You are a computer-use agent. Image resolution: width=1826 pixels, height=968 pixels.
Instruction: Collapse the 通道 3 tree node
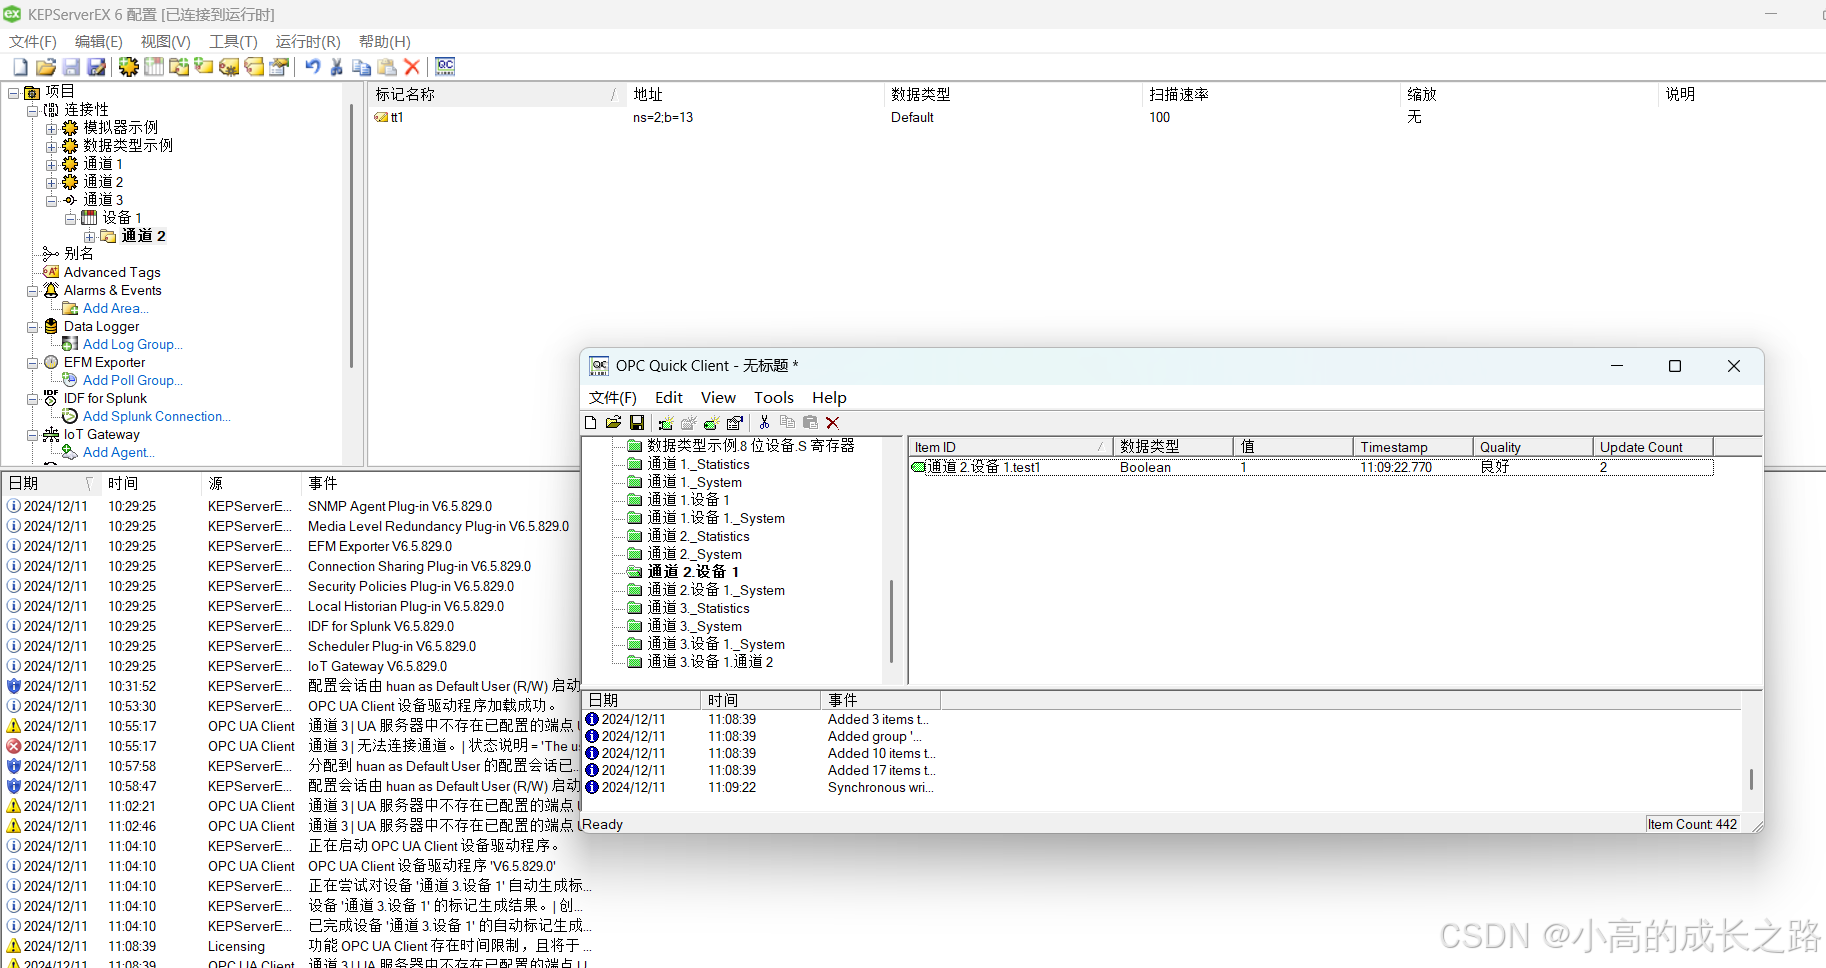[x=52, y=200]
